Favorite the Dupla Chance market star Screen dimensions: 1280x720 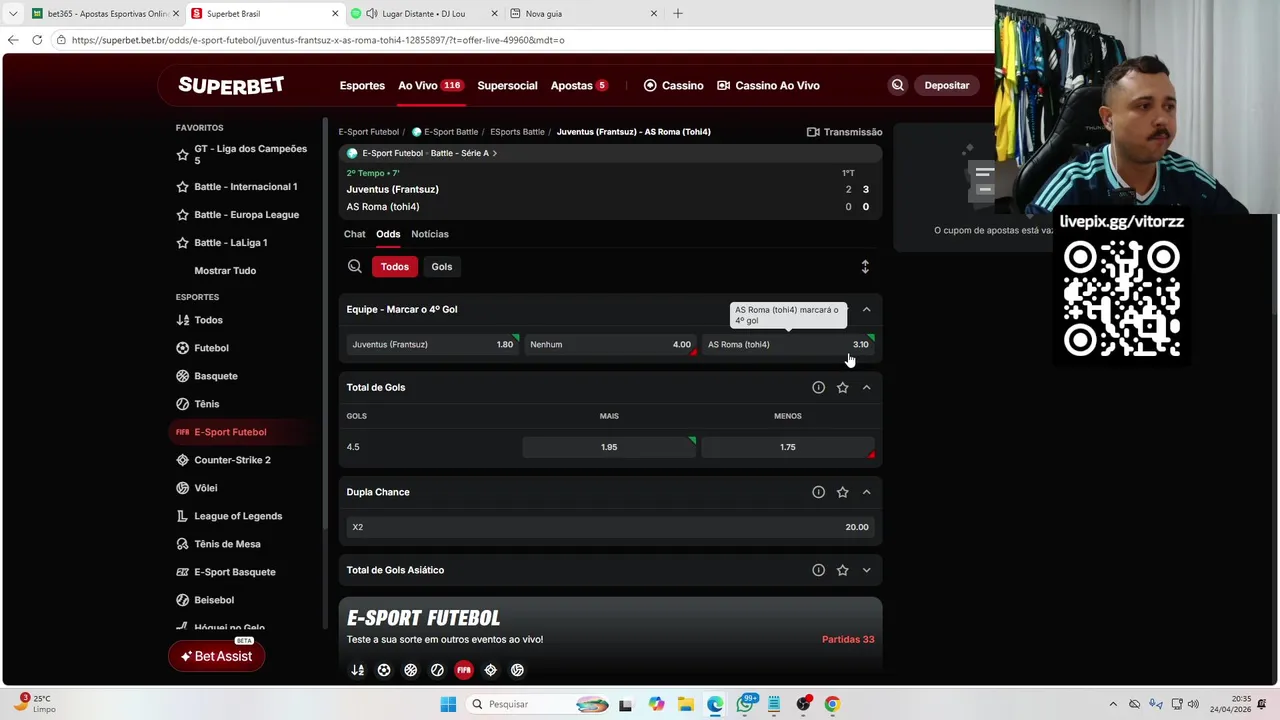[x=842, y=492]
